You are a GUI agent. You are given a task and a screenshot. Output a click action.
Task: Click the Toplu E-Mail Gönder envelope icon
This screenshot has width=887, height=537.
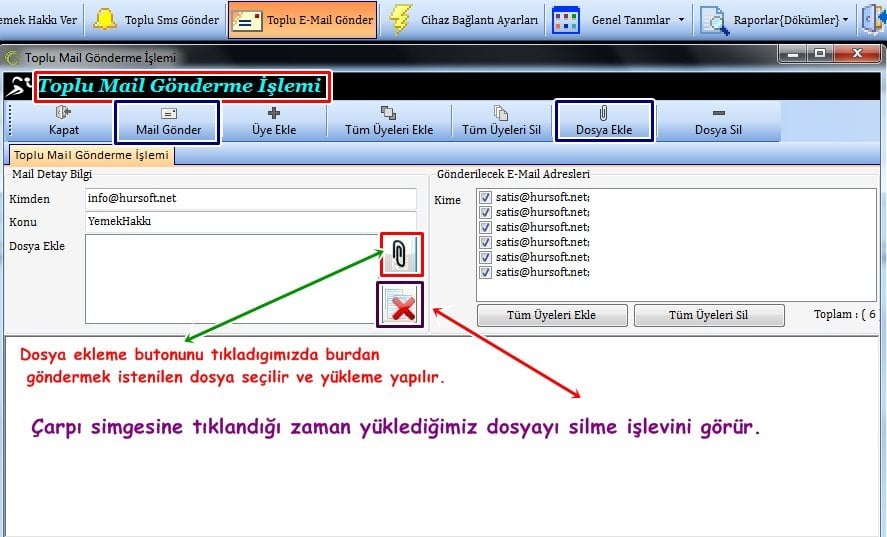point(247,20)
